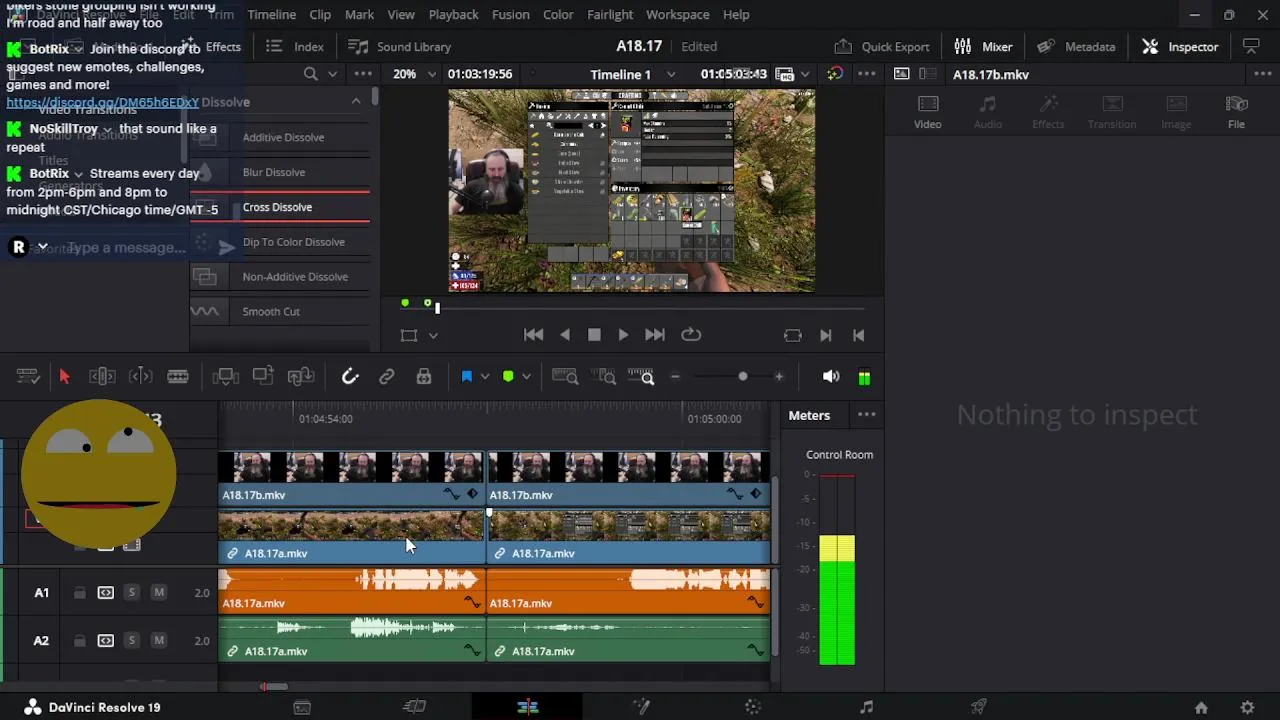Open the Sound Library panel
This screenshot has width=1280, height=720.
(x=399, y=46)
